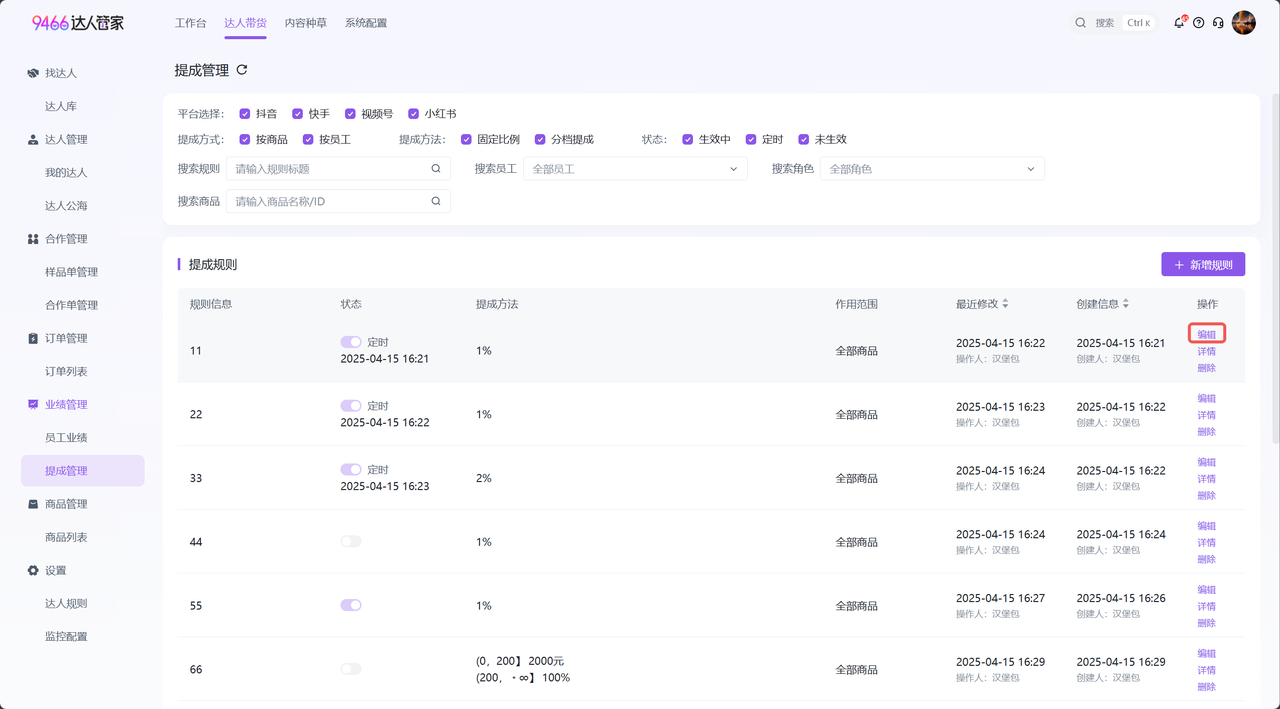Uncheck the 视频号 checkbox
This screenshot has height=709, width=1280.
350,114
